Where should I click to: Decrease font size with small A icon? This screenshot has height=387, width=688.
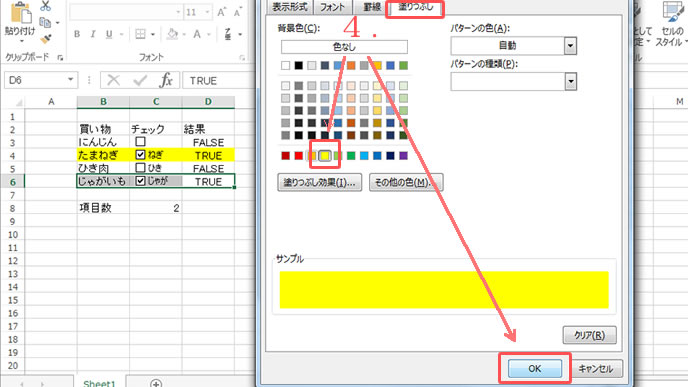[x=237, y=12]
